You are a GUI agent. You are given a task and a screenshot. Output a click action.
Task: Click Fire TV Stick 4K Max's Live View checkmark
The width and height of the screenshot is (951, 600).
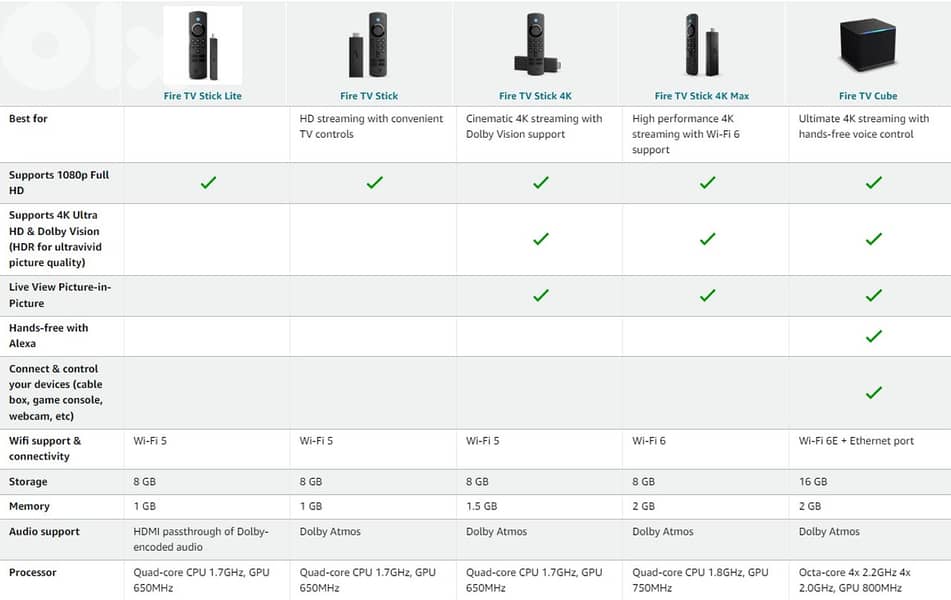pyautogui.click(x=708, y=295)
